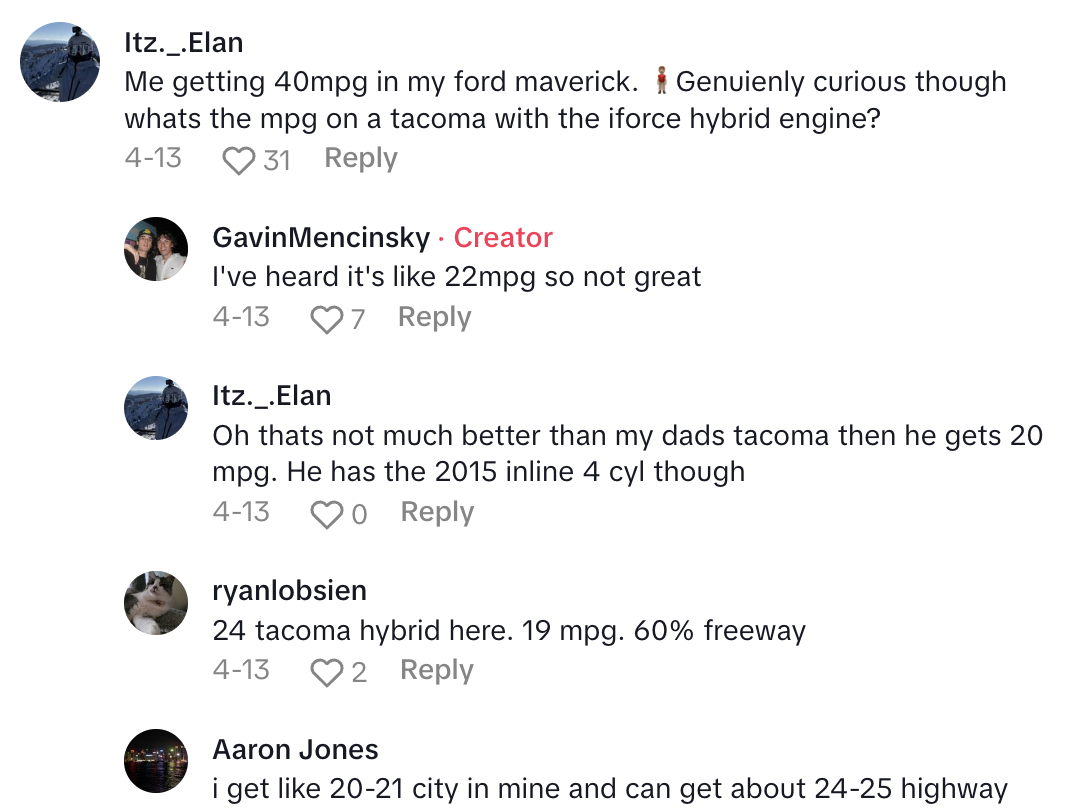The height and width of the screenshot is (812, 1084).
Task: Click Aaron Jones's avatar
Action: [156, 761]
